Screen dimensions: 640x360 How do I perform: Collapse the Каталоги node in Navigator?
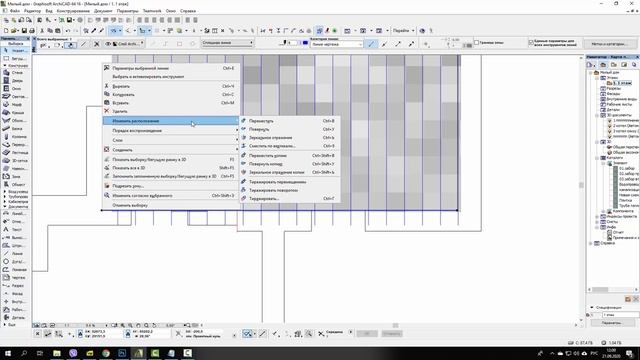[597, 158]
